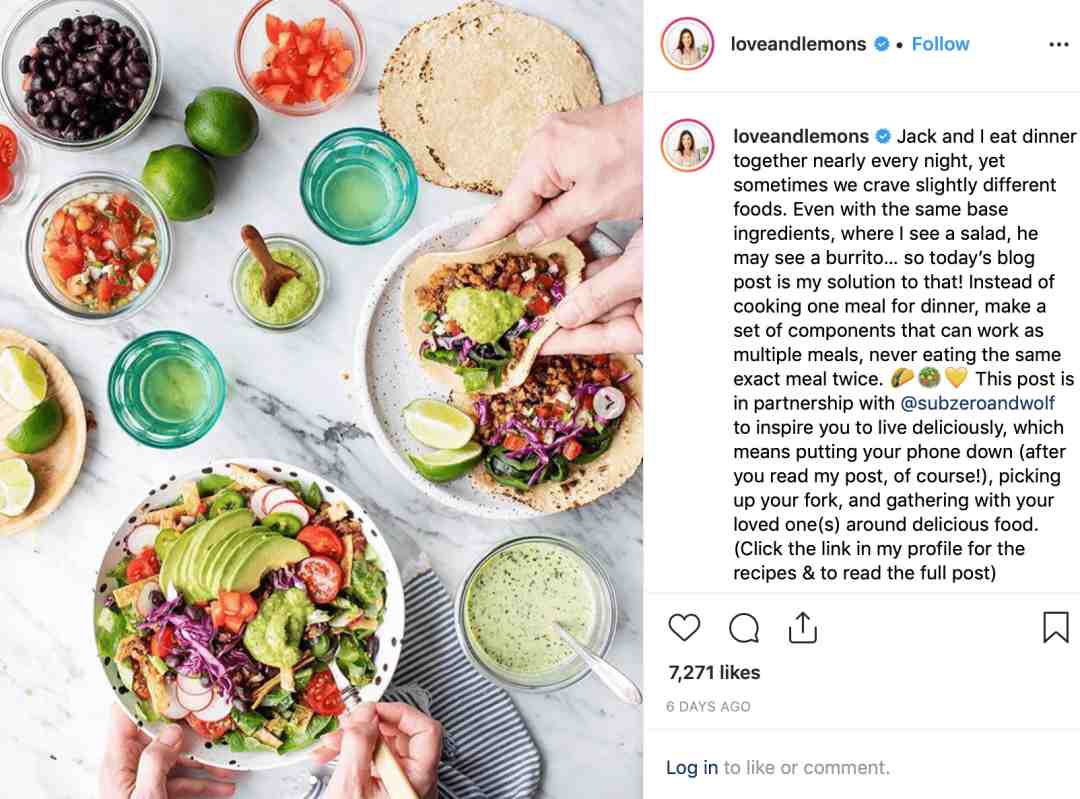Open comments via the speech bubble icon
The image size is (1080, 799).
click(744, 627)
